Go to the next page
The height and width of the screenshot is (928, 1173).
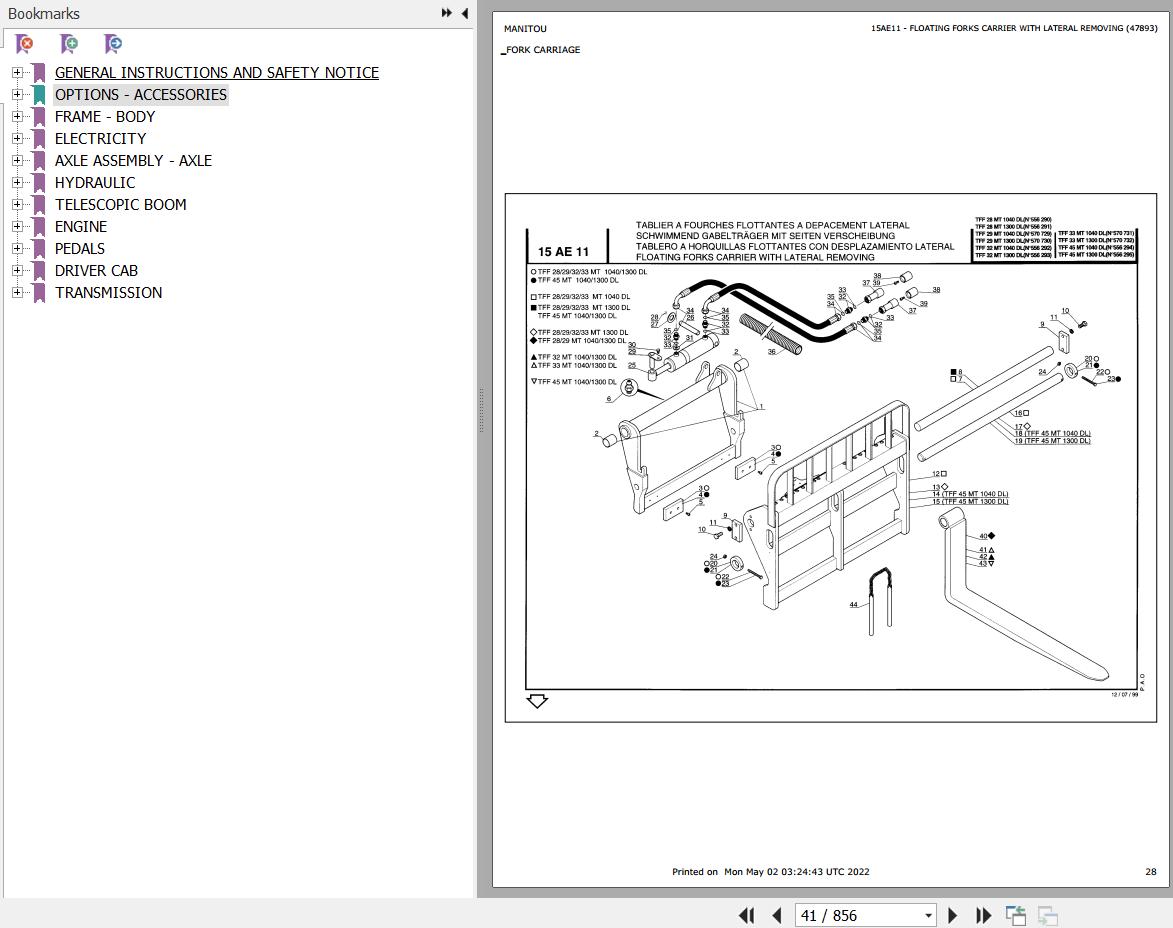(952, 915)
